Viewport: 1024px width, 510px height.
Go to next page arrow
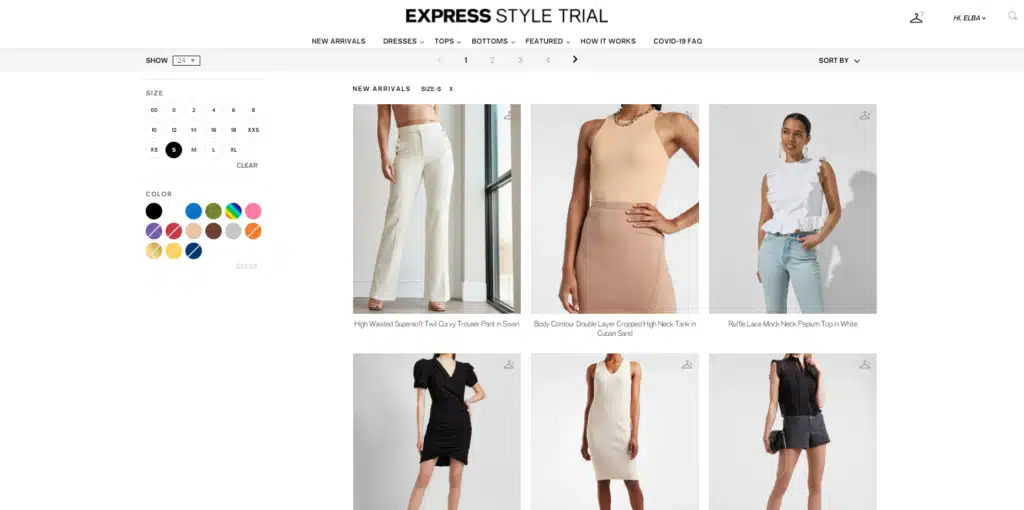click(575, 59)
